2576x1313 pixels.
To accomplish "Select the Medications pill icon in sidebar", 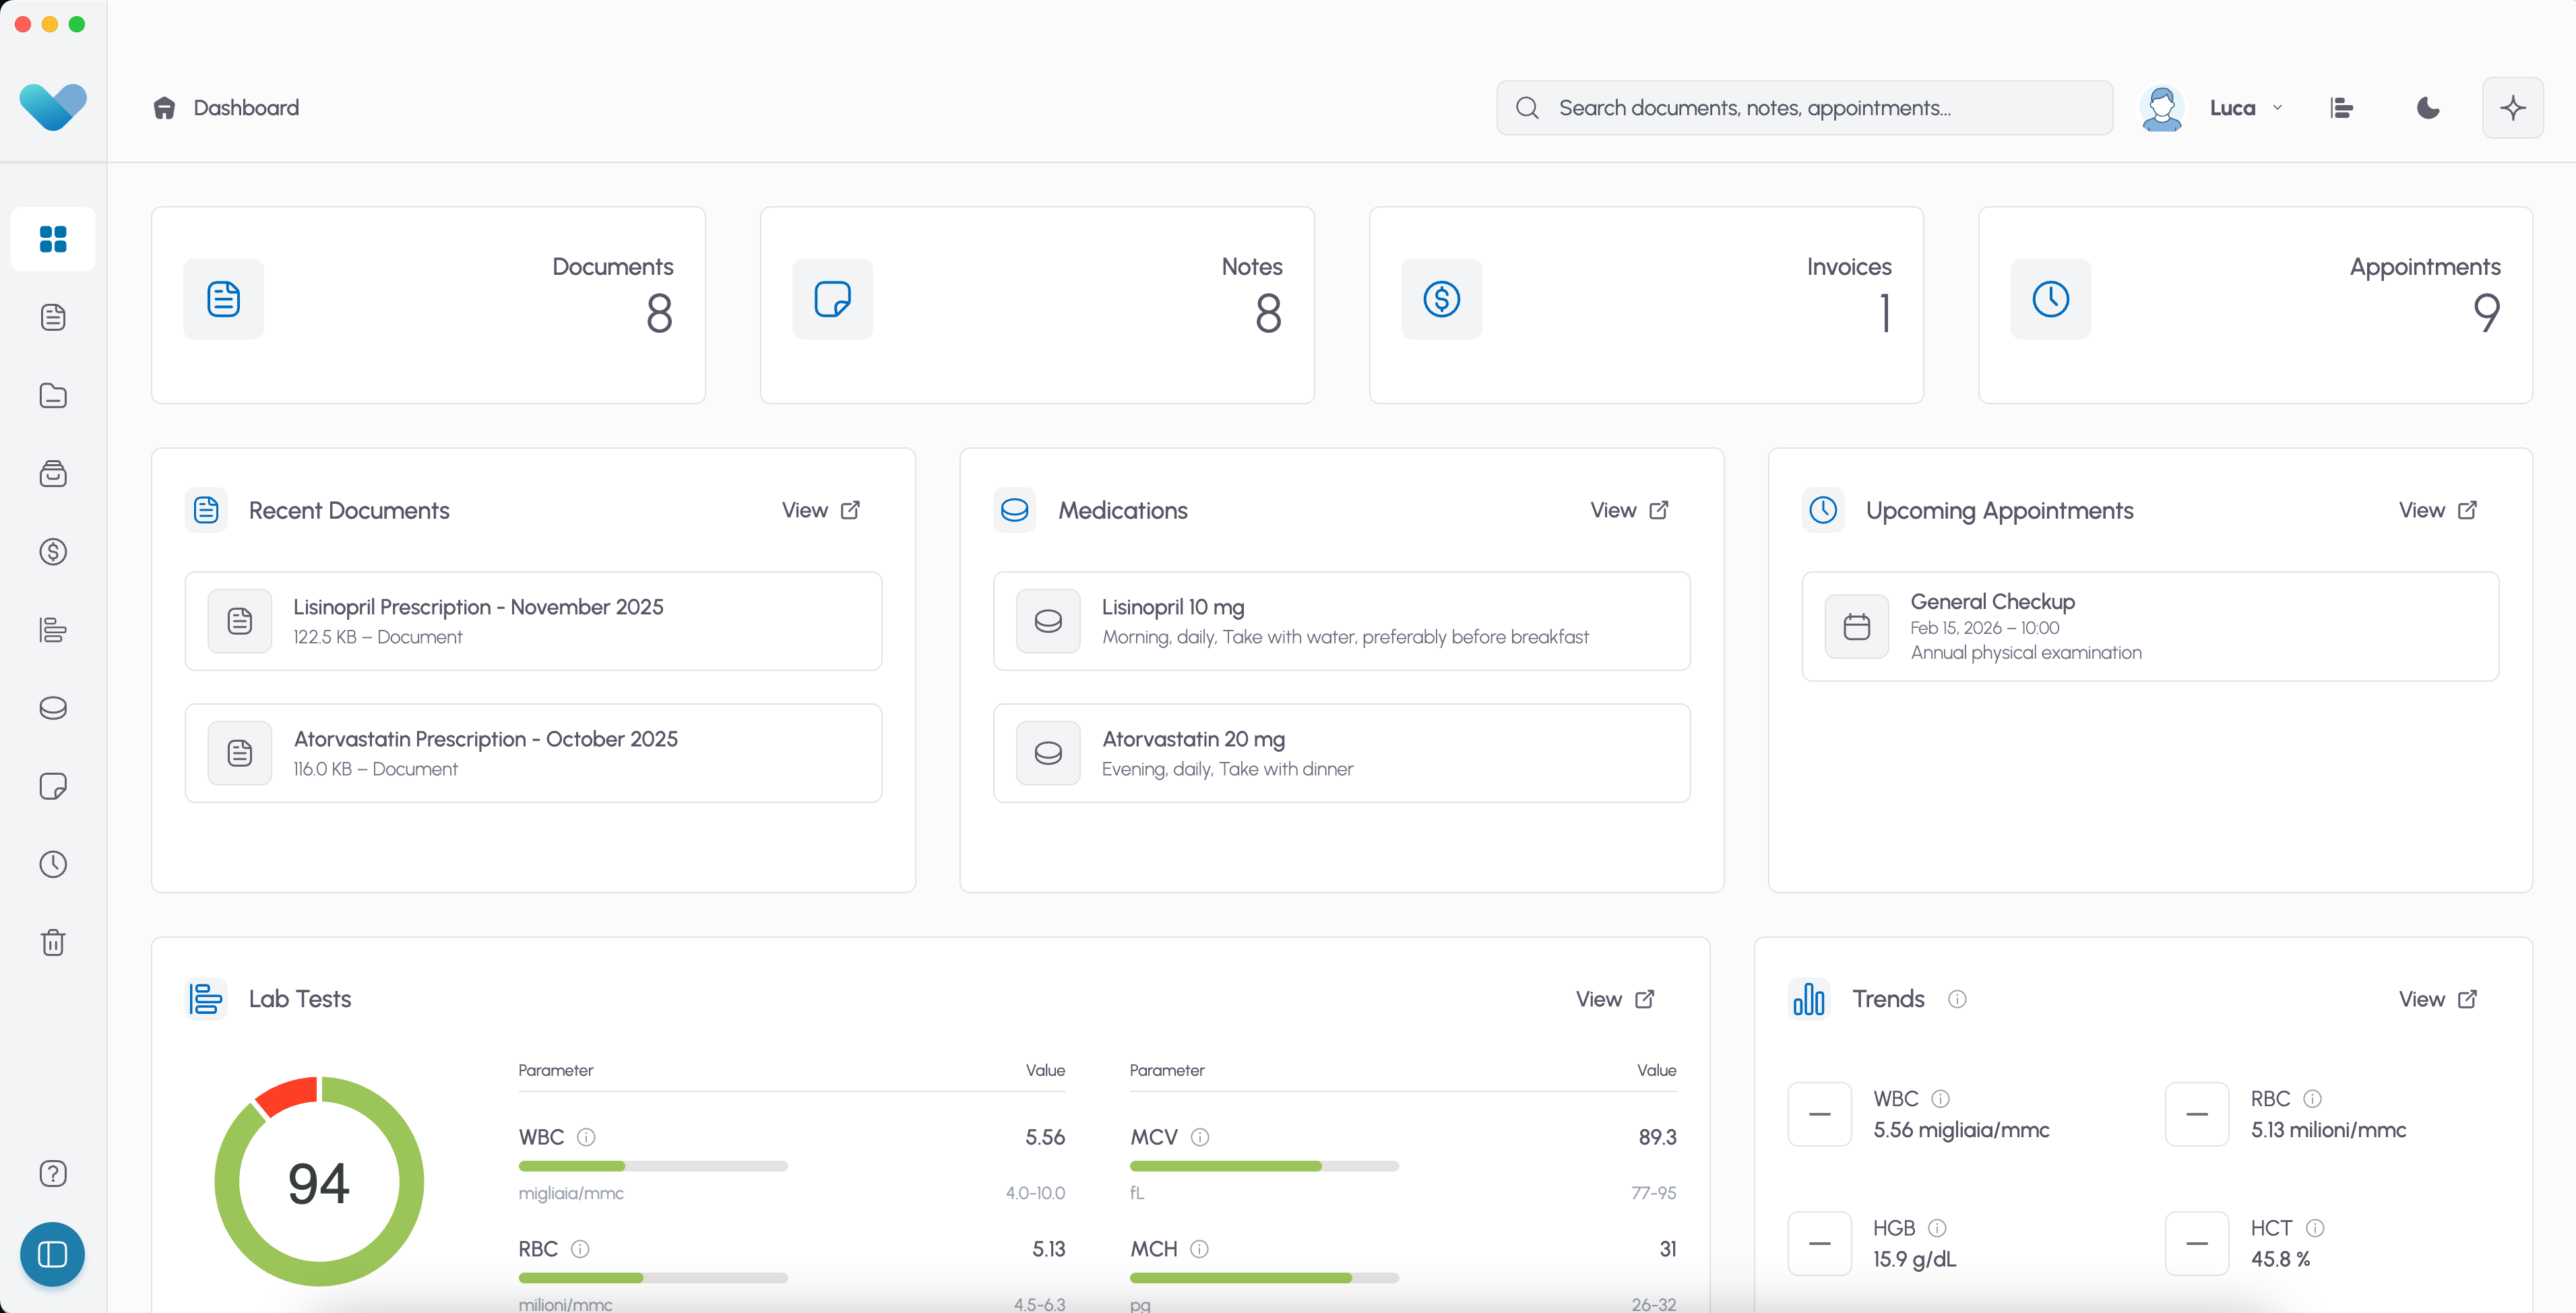I will [x=53, y=708].
